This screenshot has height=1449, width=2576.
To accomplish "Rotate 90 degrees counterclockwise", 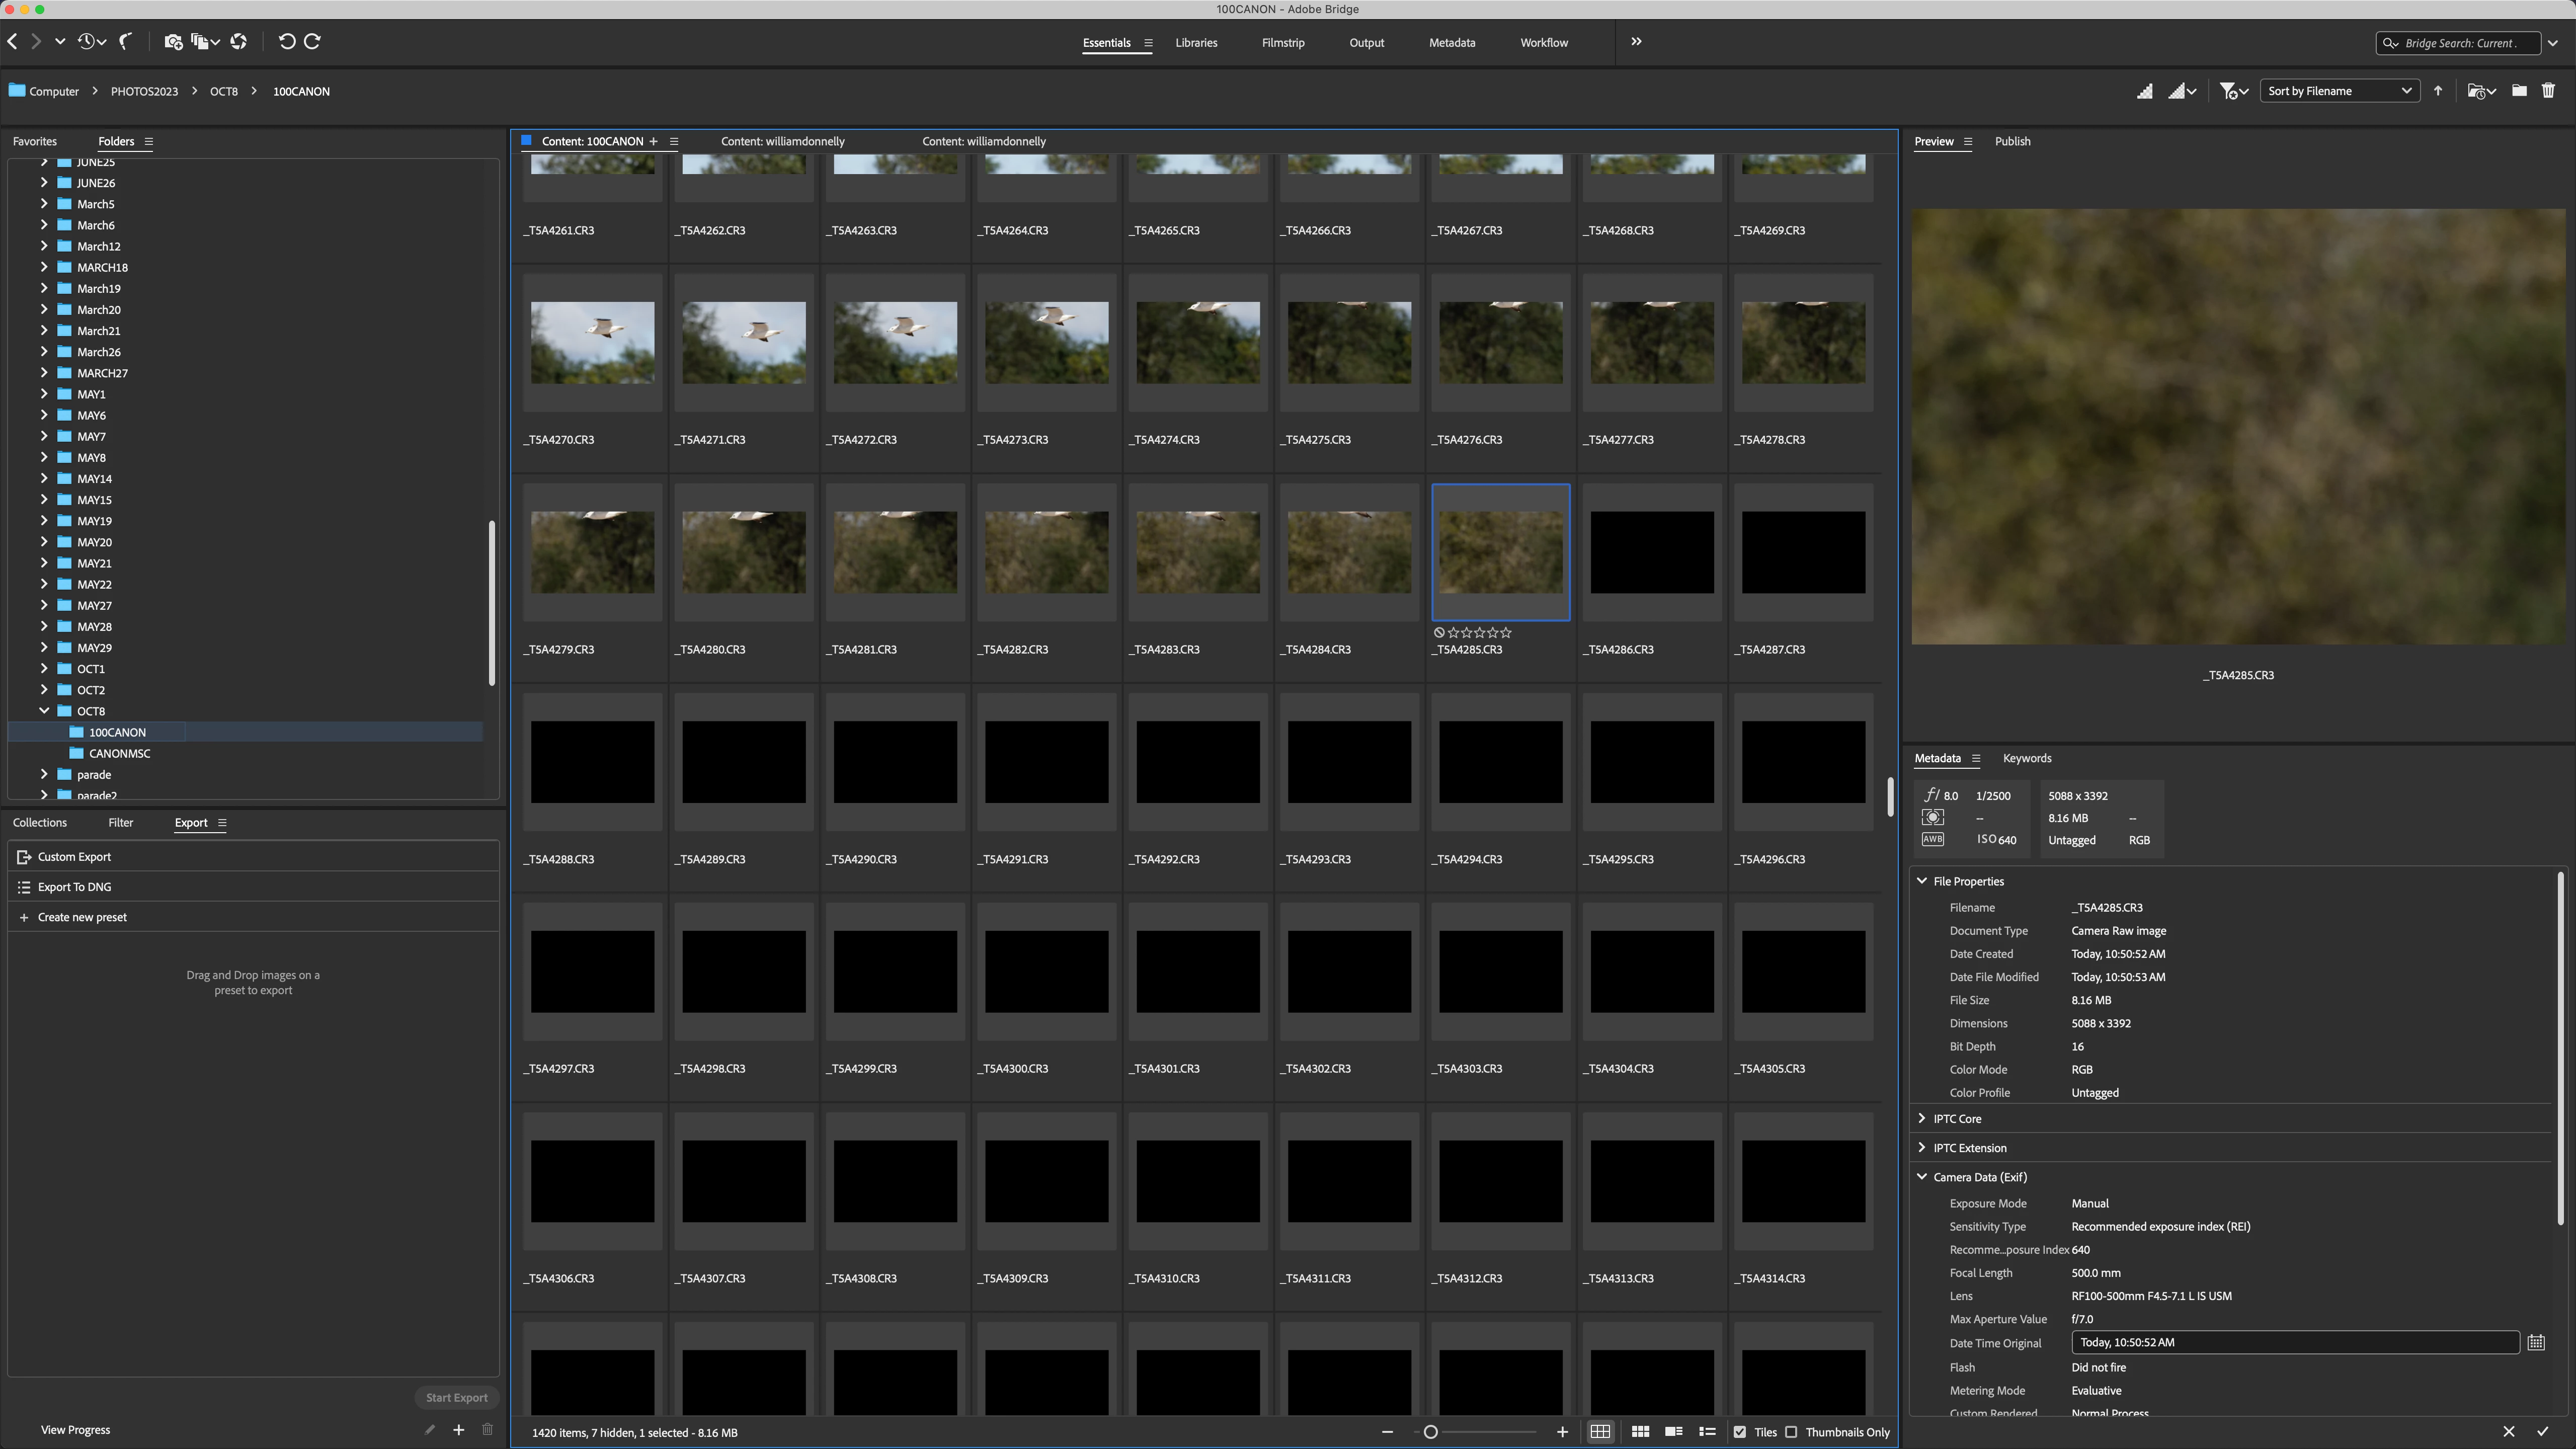I will [287, 41].
